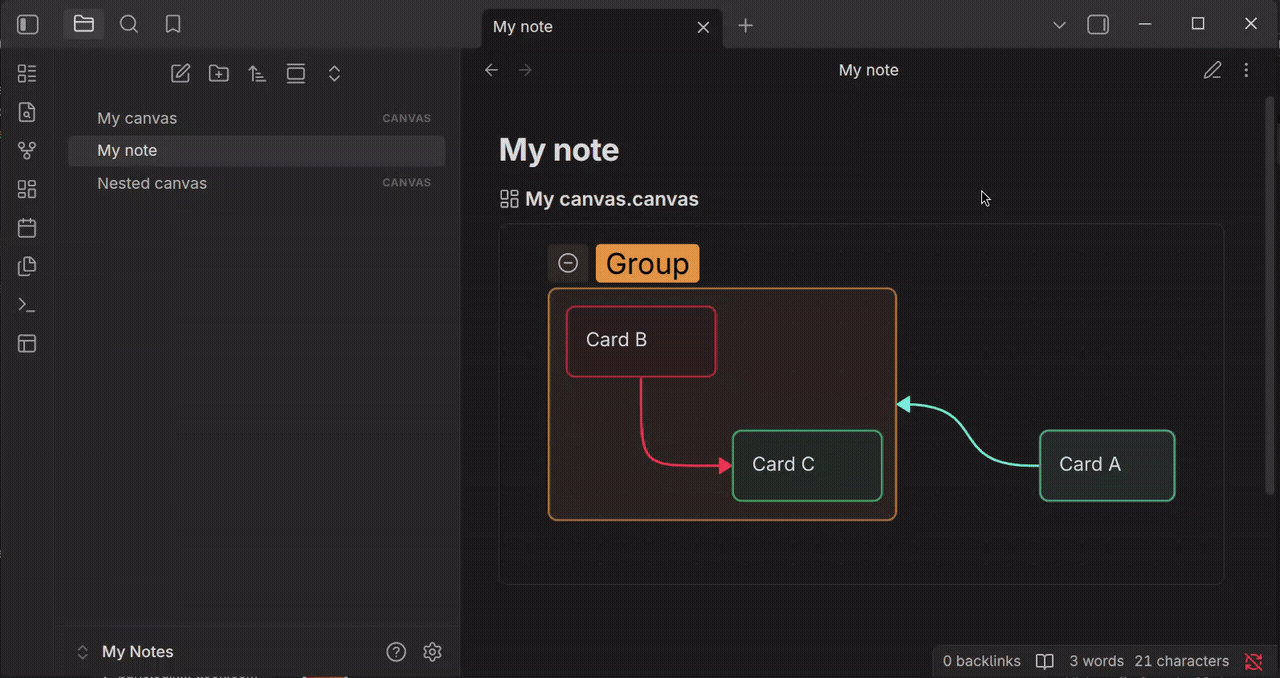Switch to editing mode pencil icon
This screenshot has width=1280, height=678.
pyautogui.click(x=1212, y=70)
